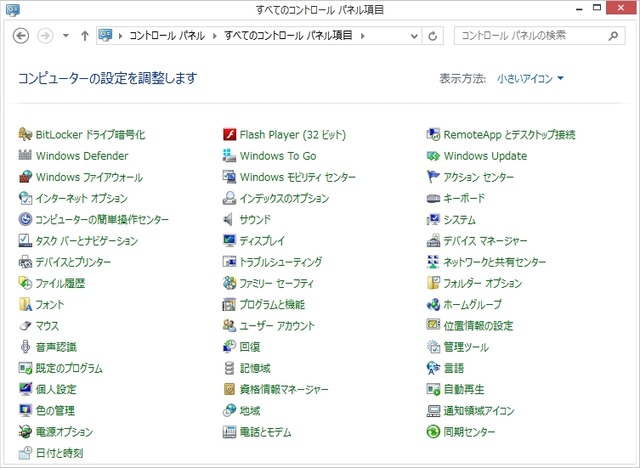Open 位置情報の設定 link
This screenshot has width=640, height=468.
(478, 325)
